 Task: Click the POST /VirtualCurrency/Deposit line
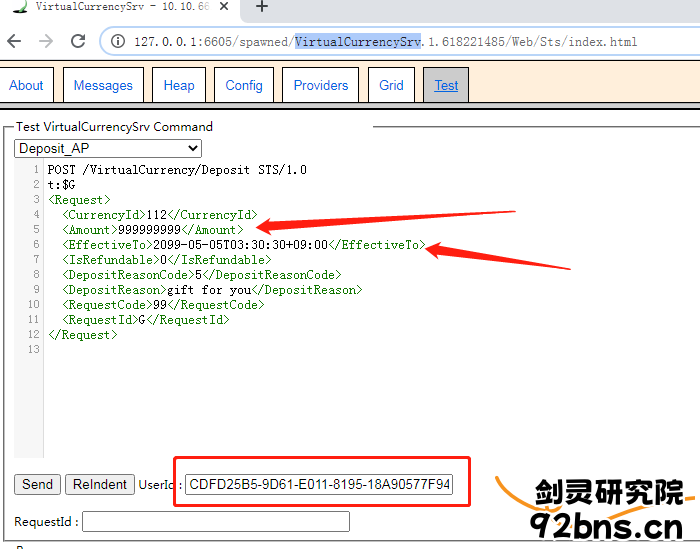point(177,170)
